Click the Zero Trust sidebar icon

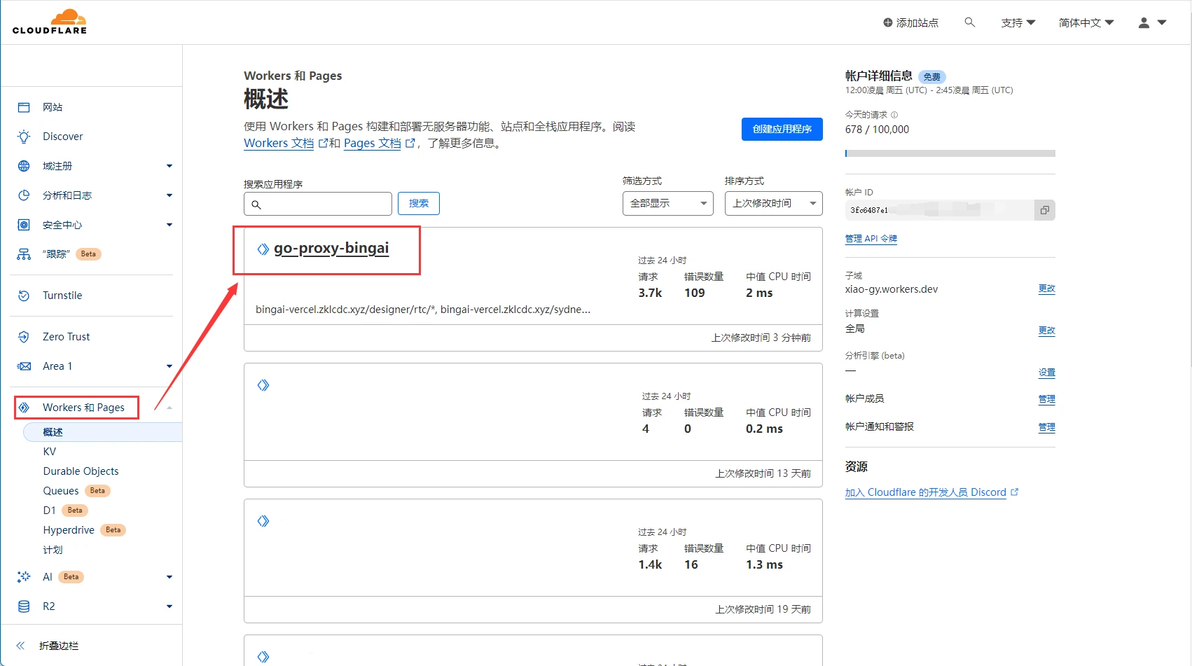pos(24,337)
